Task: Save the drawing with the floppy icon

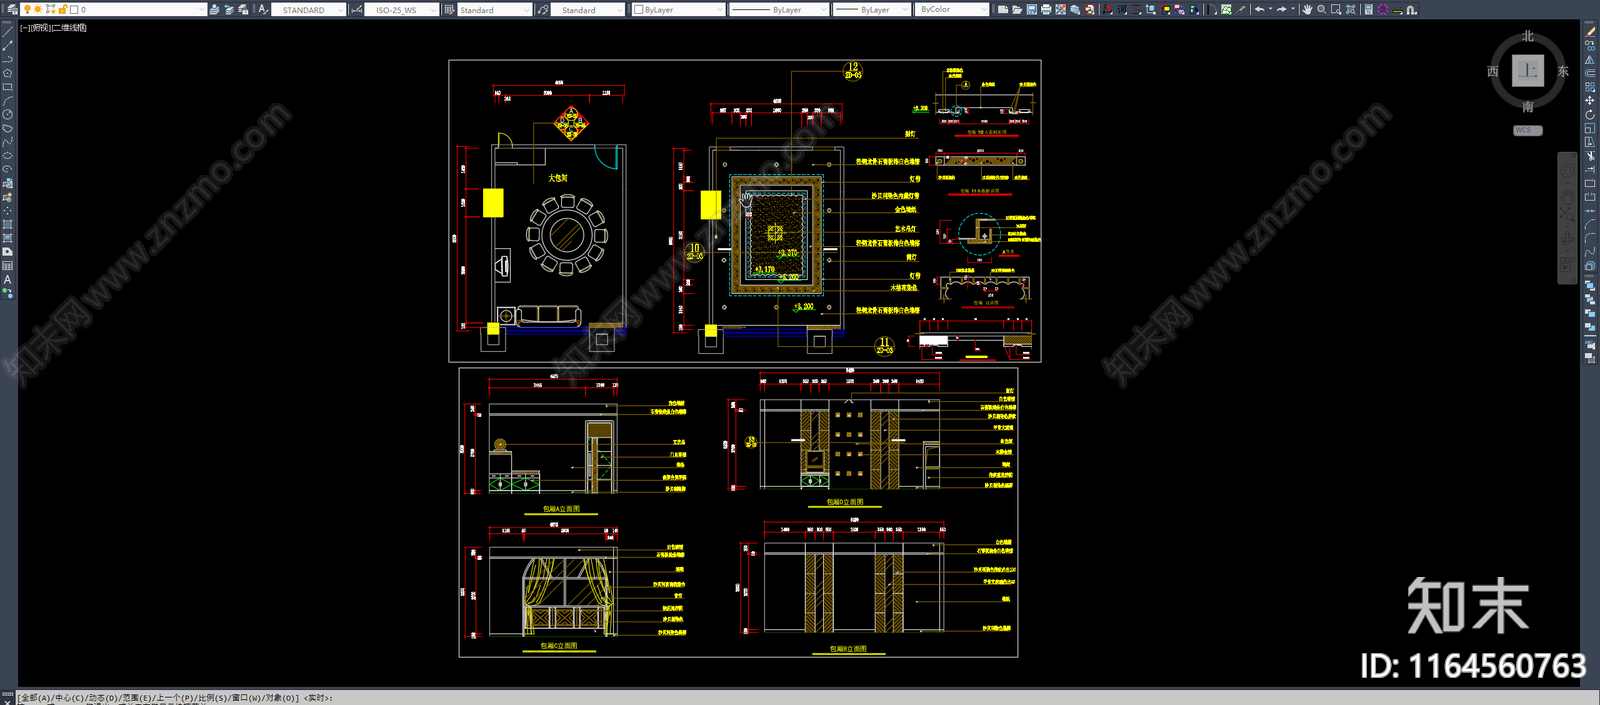Action: pyautogui.click(x=1031, y=9)
